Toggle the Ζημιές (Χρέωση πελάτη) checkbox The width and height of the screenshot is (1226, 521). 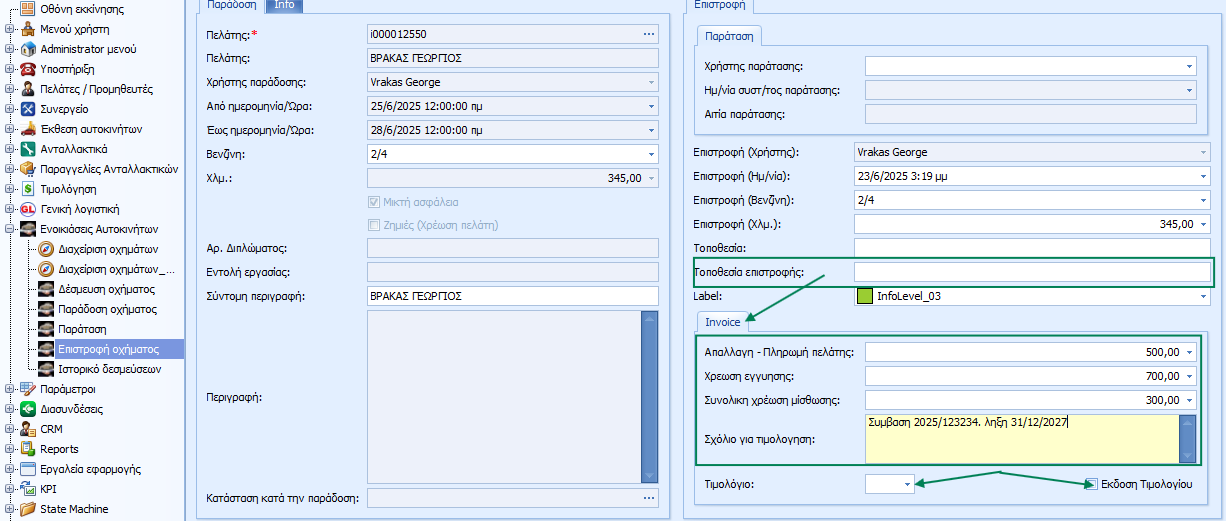pyautogui.click(x=375, y=225)
